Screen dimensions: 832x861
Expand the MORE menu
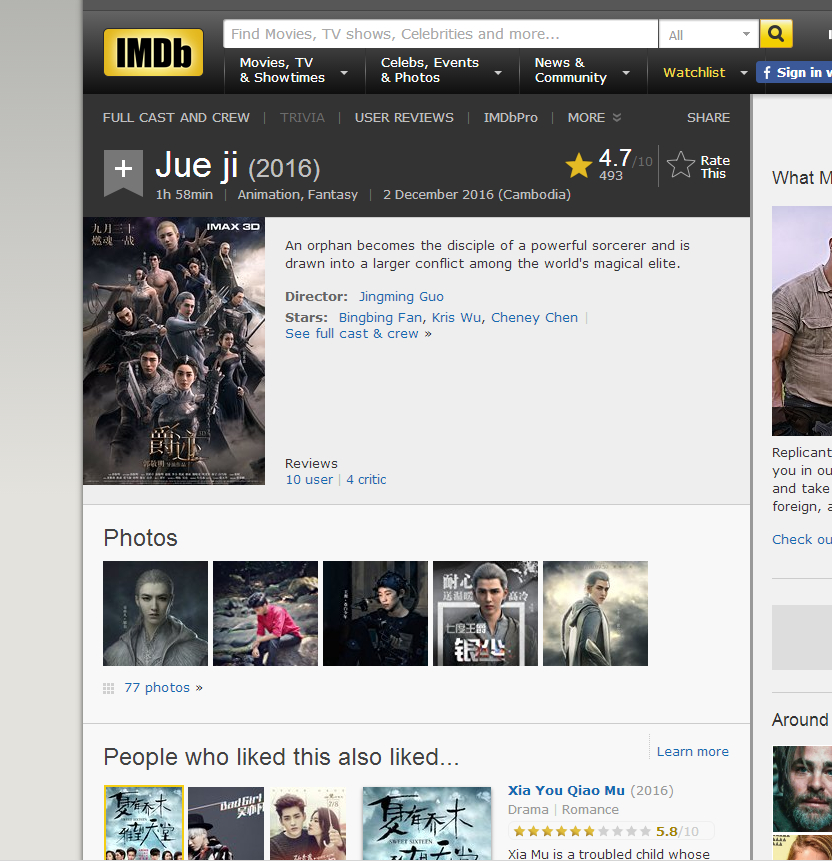click(x=594, y=118)
